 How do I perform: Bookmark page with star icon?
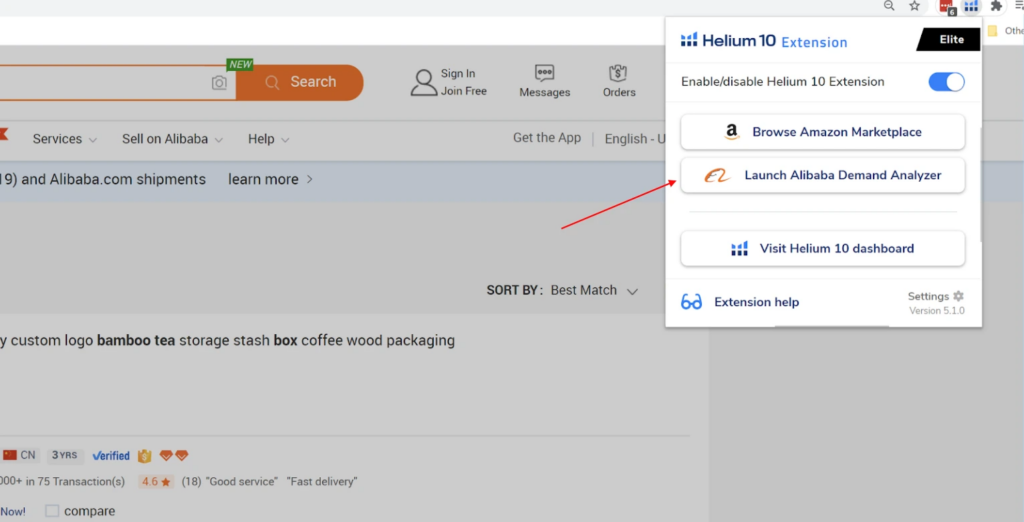click(x=914, y=6)
